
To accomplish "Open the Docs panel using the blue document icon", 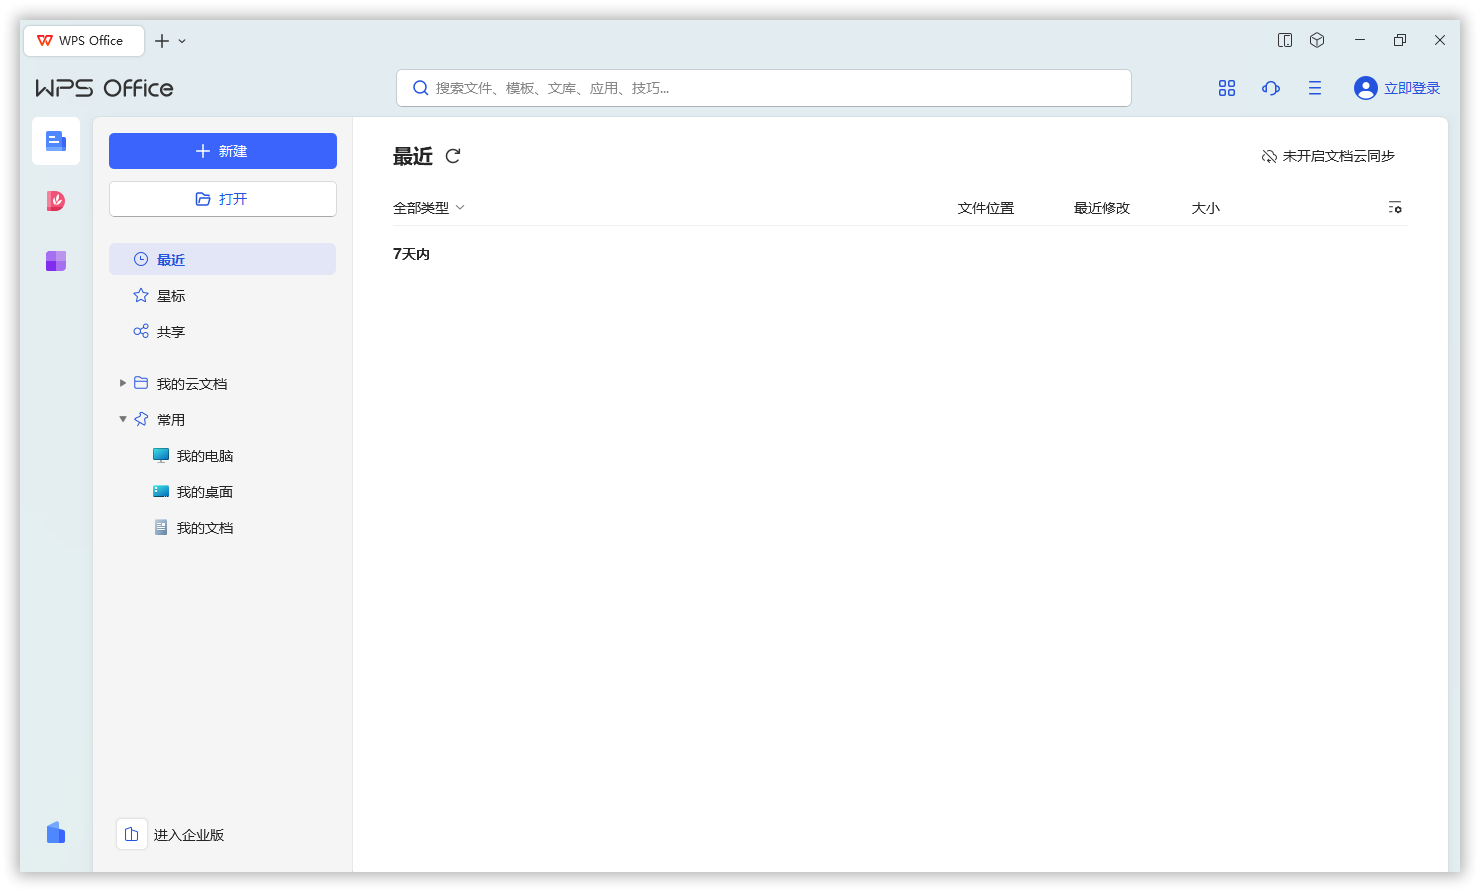I will click(x=55, y=141).
